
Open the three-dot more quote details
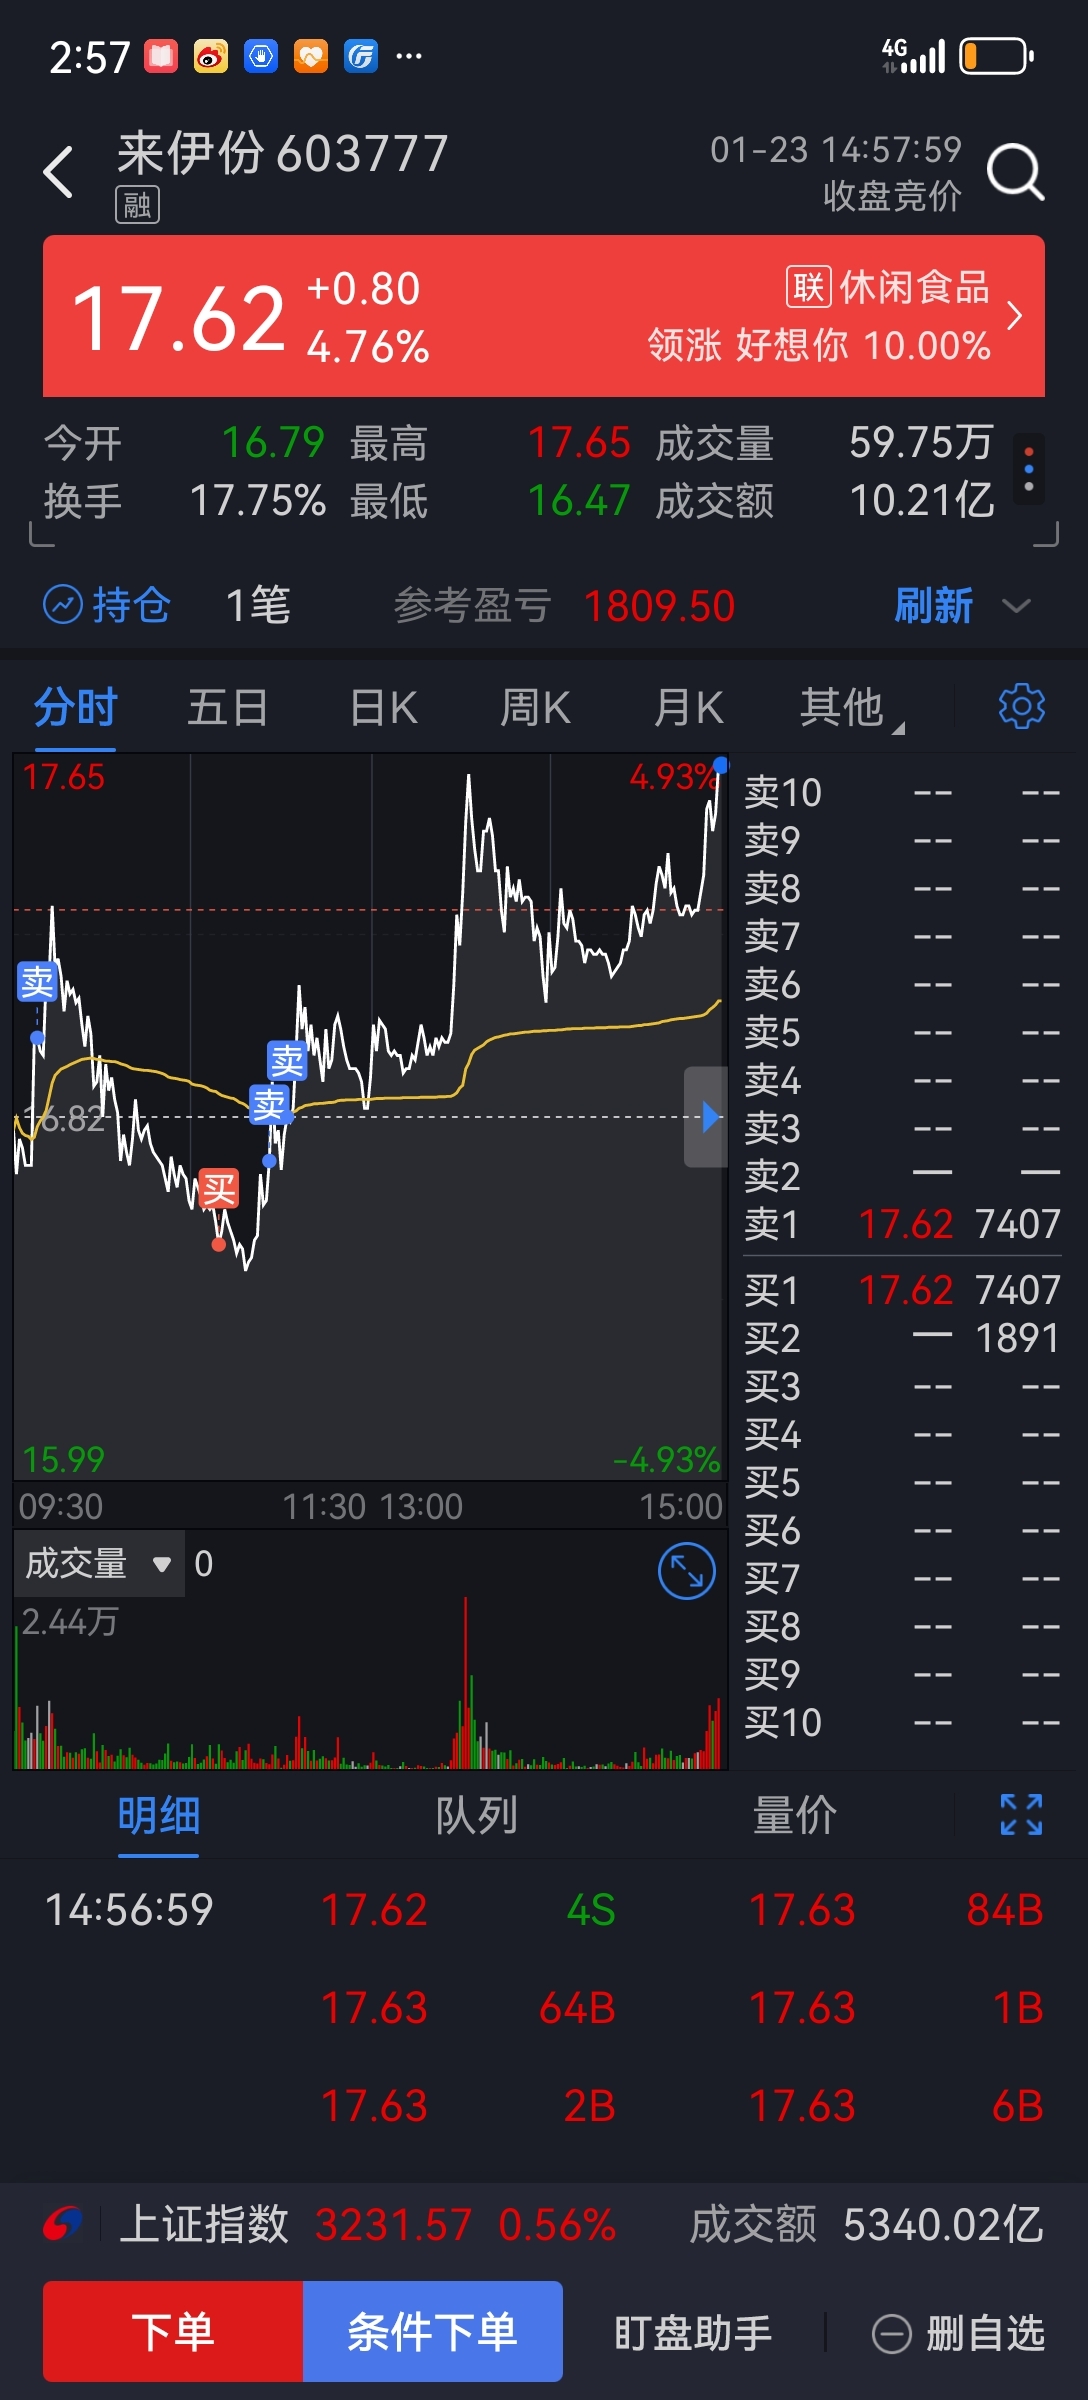(x=1029, y=468)
